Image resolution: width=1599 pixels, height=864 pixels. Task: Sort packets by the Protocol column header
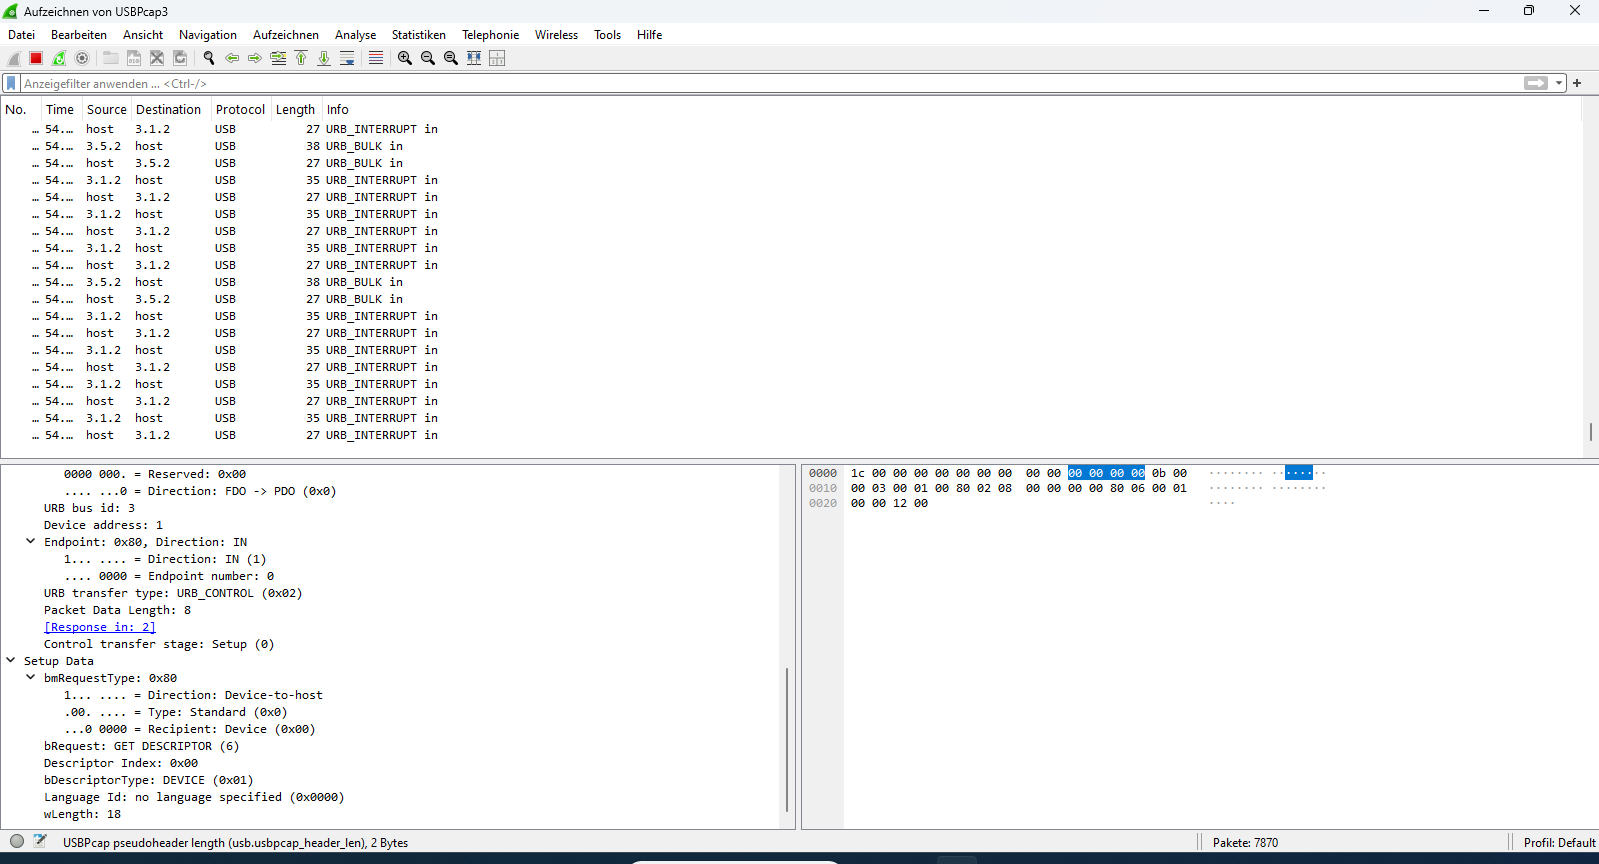pyautogui.click(x=240, y=110)
